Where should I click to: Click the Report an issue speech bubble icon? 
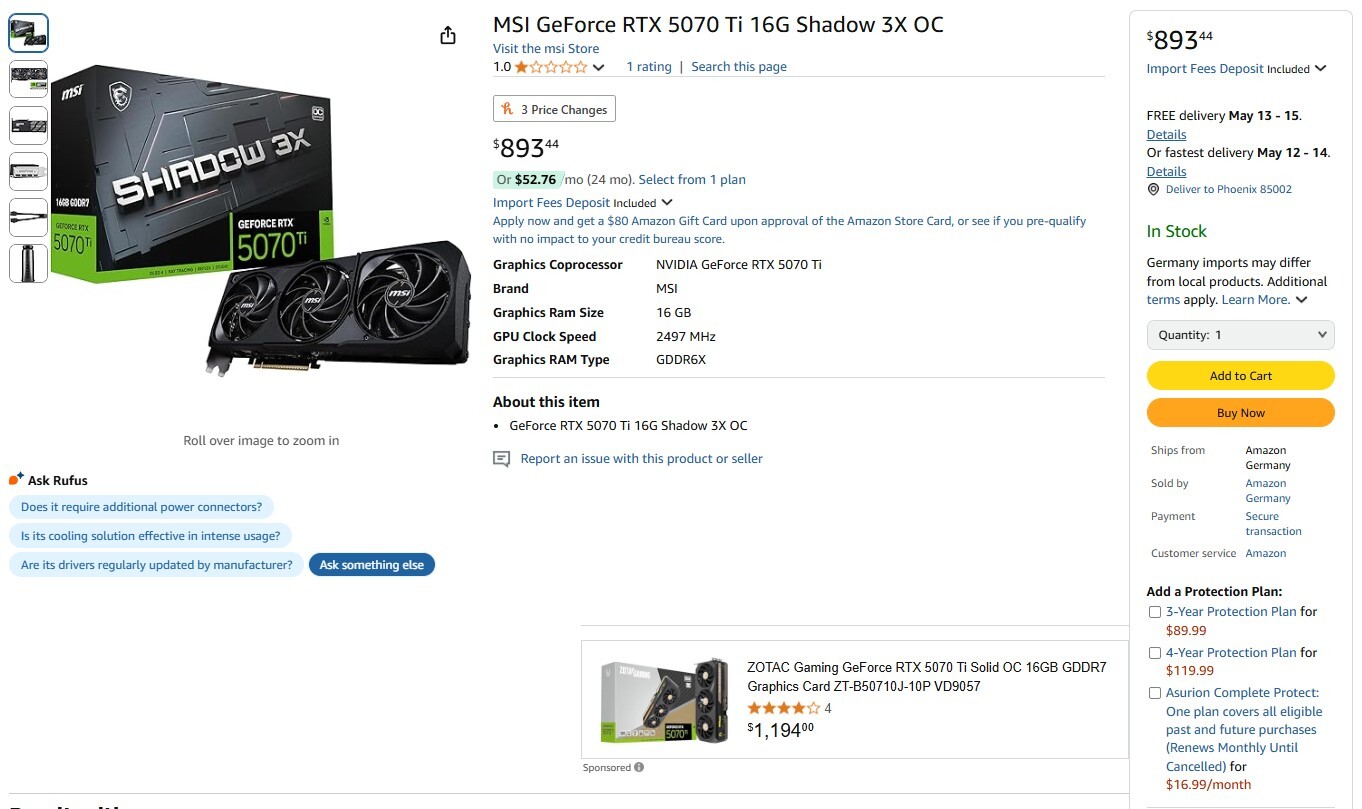point(501,459)
